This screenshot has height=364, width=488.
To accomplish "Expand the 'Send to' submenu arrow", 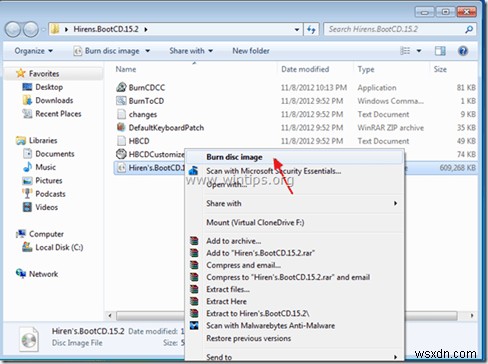I will pyautogui.click(x=395, y=357).
